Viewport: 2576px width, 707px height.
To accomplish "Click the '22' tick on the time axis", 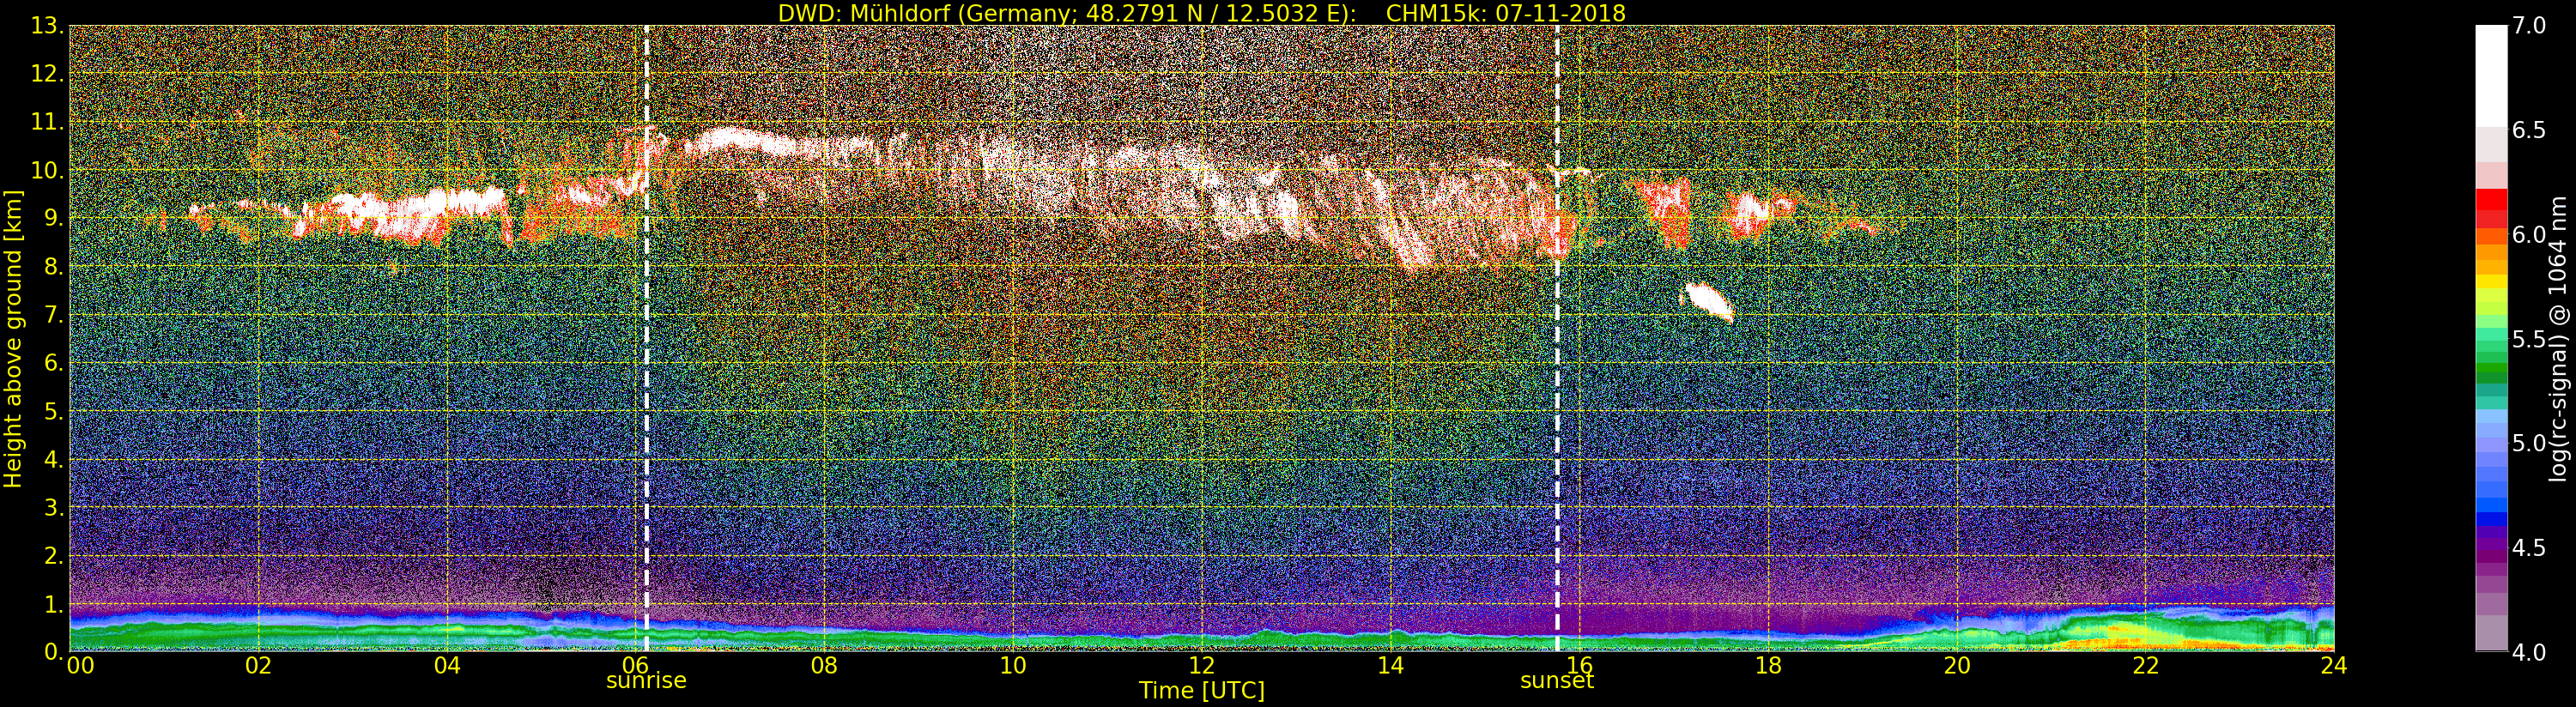I will (x=2145, y=665).
